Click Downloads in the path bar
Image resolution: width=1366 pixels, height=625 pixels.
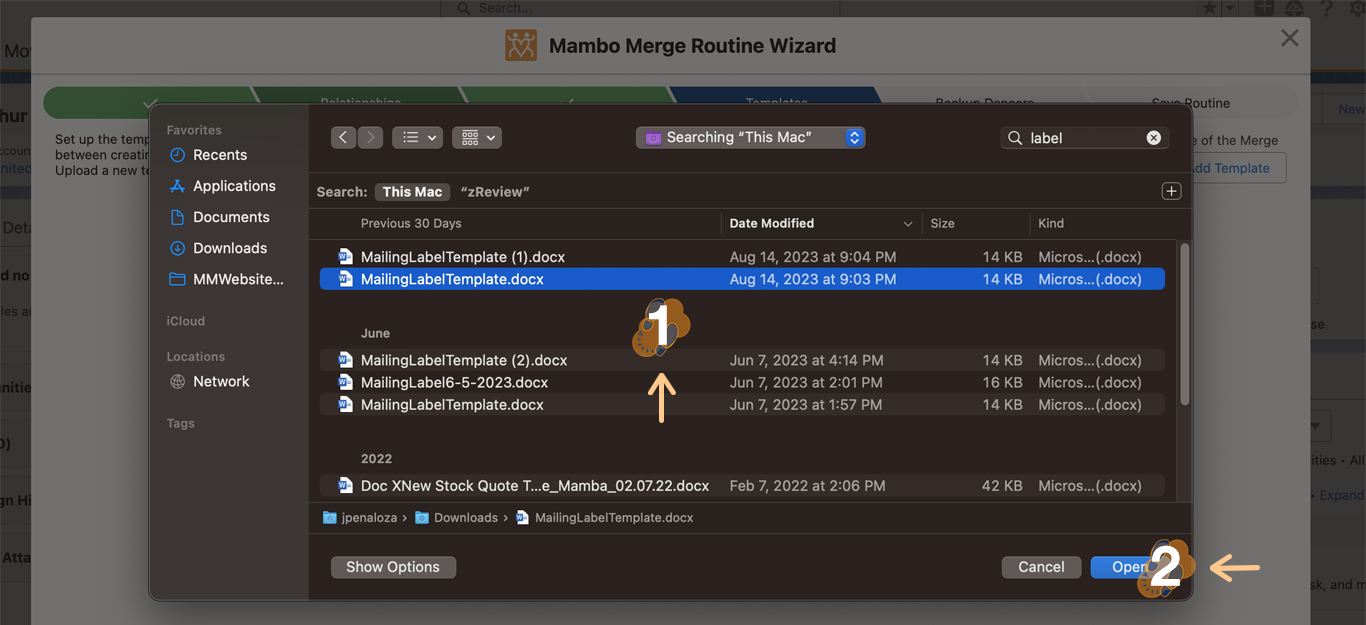(x=465, y=518)
